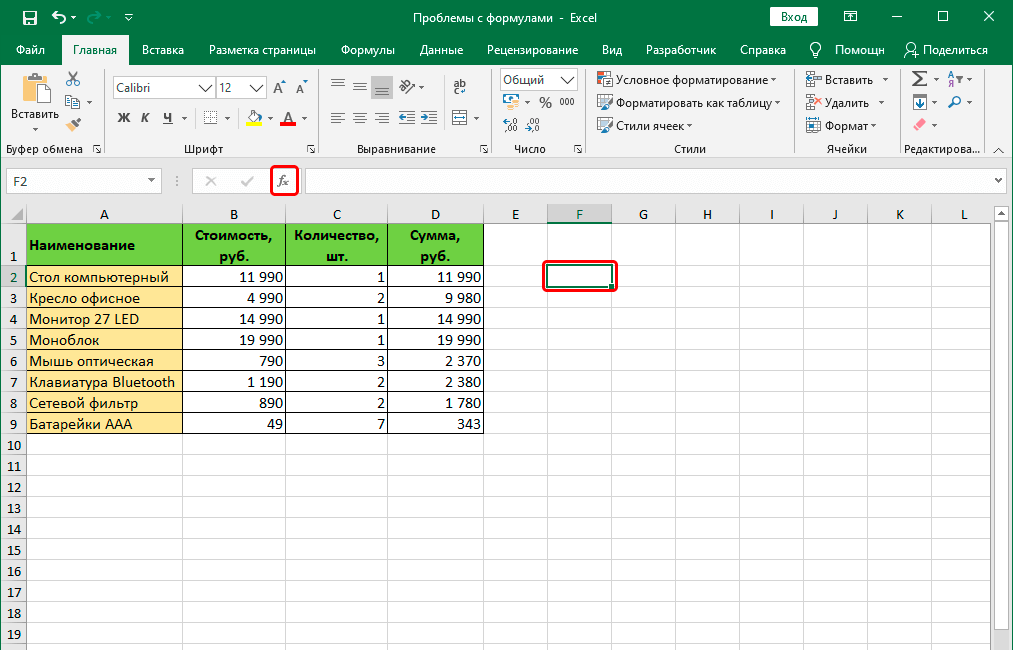Switch to Разметка страницы tab
Image resolution: width=1013 pixels, height=650 pixels.
click(262, 50)
